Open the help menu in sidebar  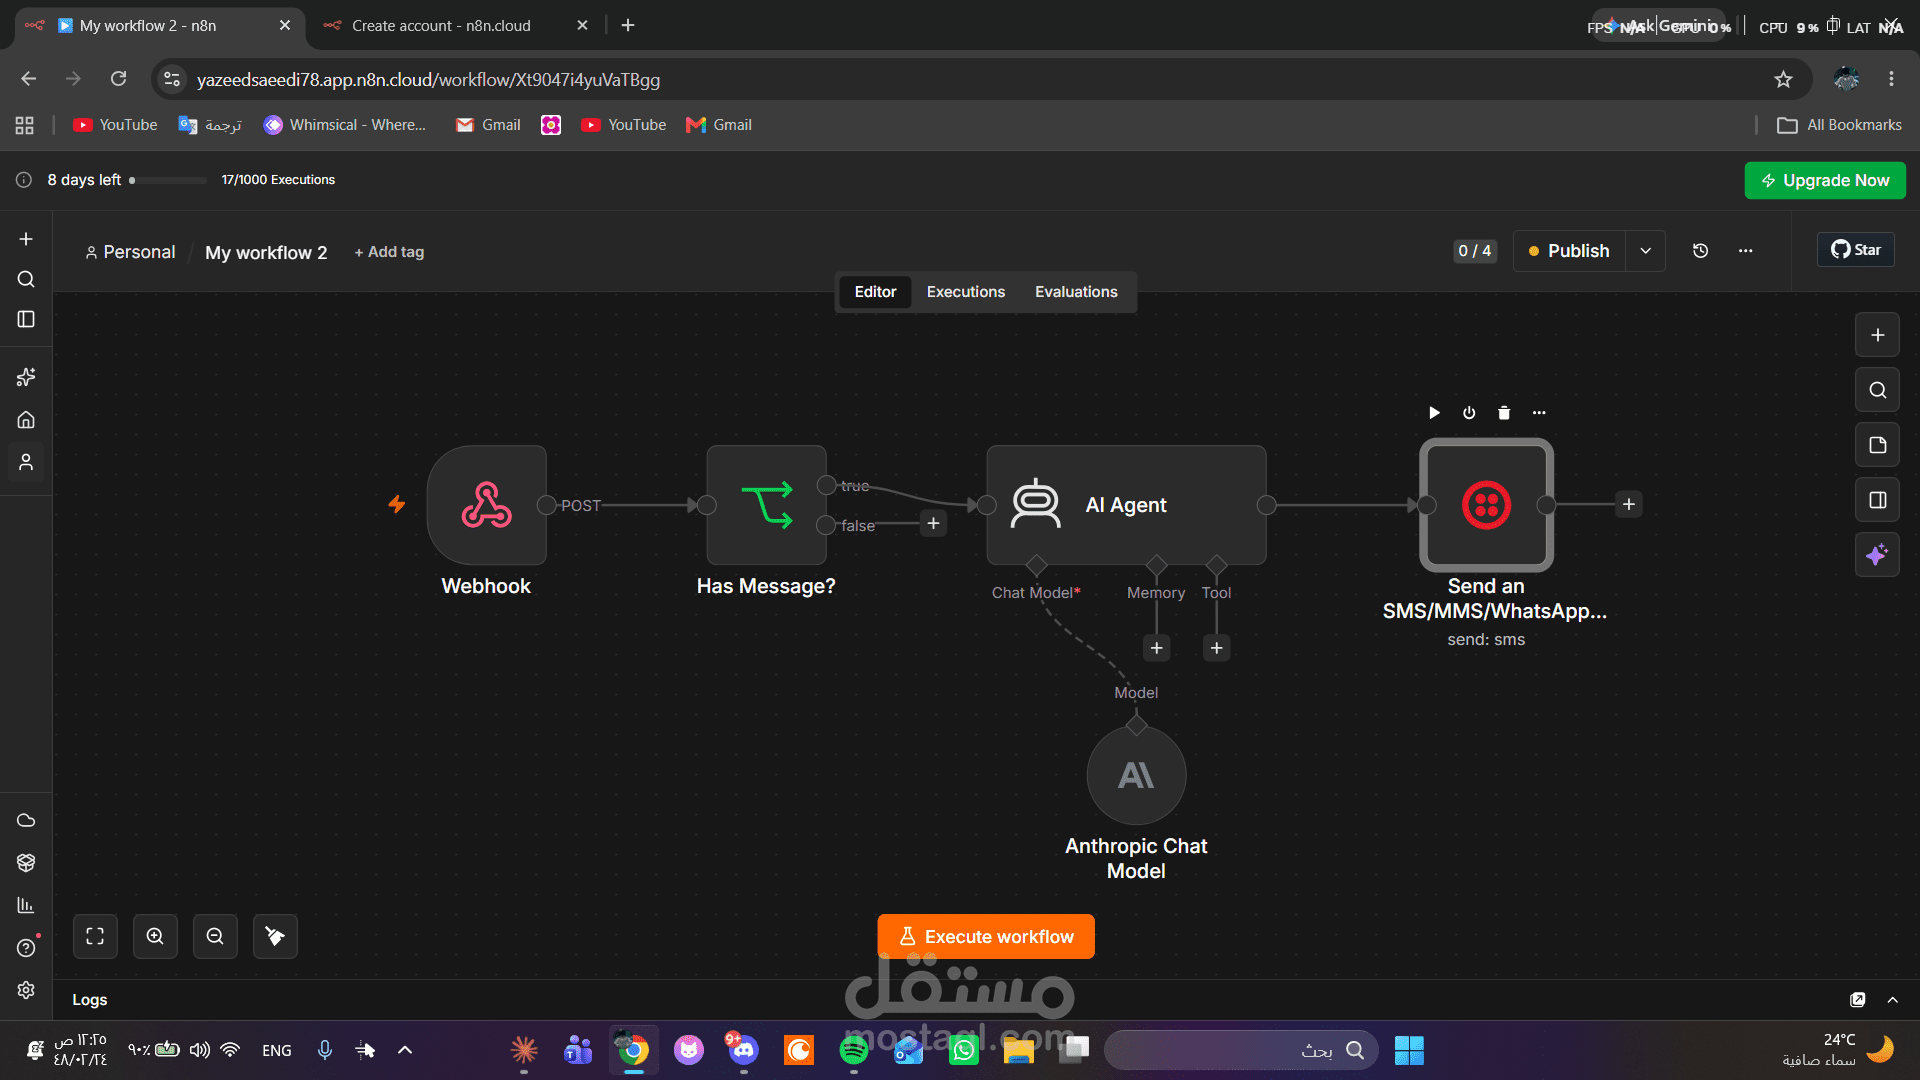[26, 948]
